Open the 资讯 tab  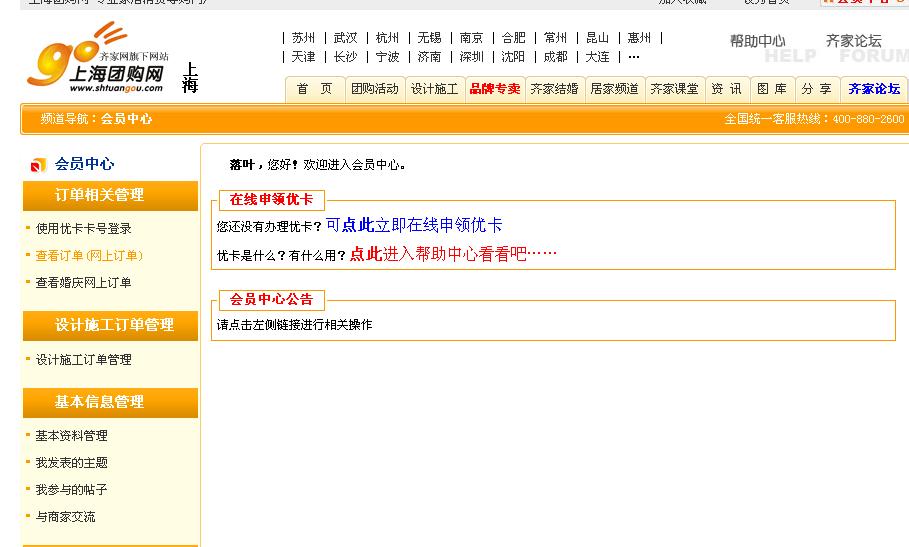tap(727, 89)
